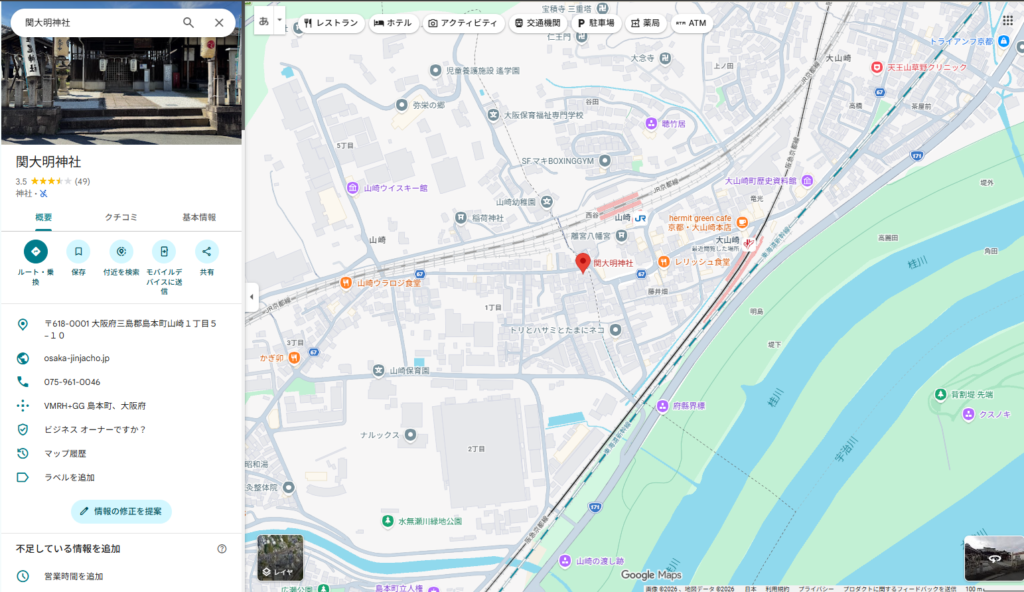
Task: Switch to the 基本情報 tab
Action: pos(199,217)
